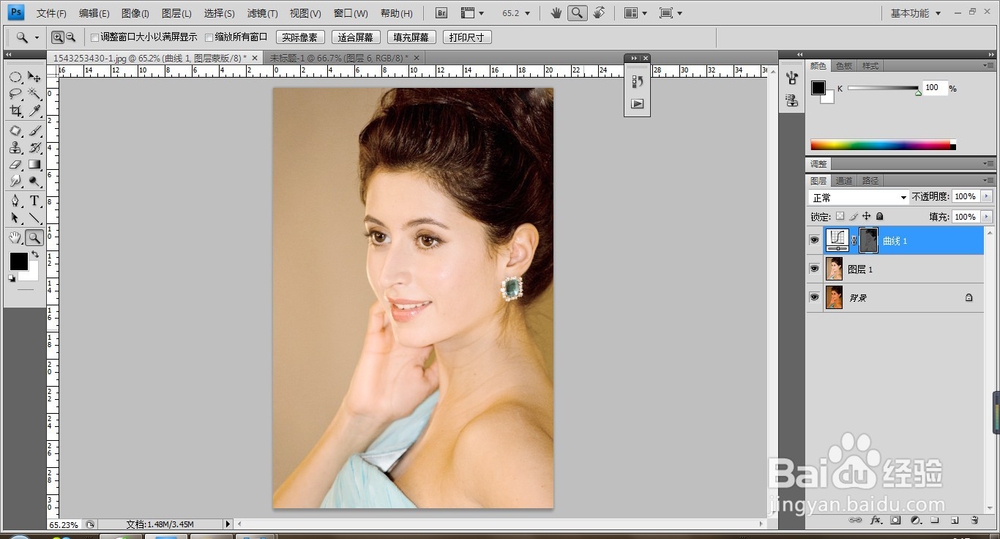Select the Eraser tool
The height and width of the screenshot is (539, 1000).
tap(15, 165)
